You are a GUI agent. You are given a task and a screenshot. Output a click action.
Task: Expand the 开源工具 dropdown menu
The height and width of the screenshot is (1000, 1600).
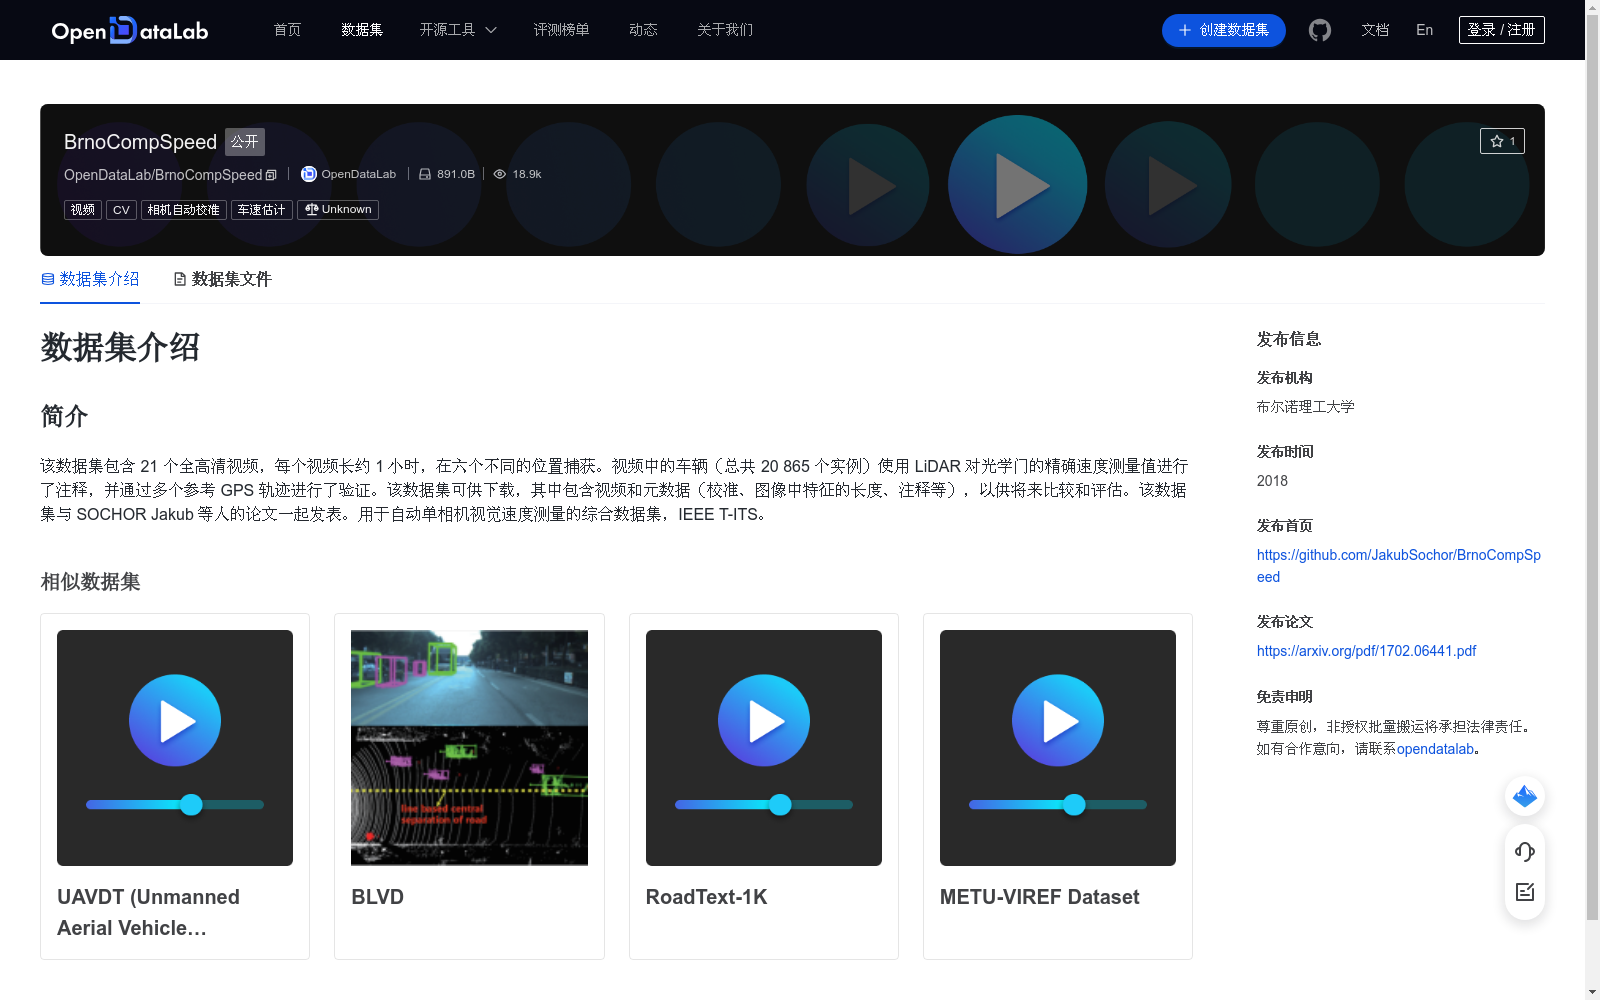tap(458, 30)
